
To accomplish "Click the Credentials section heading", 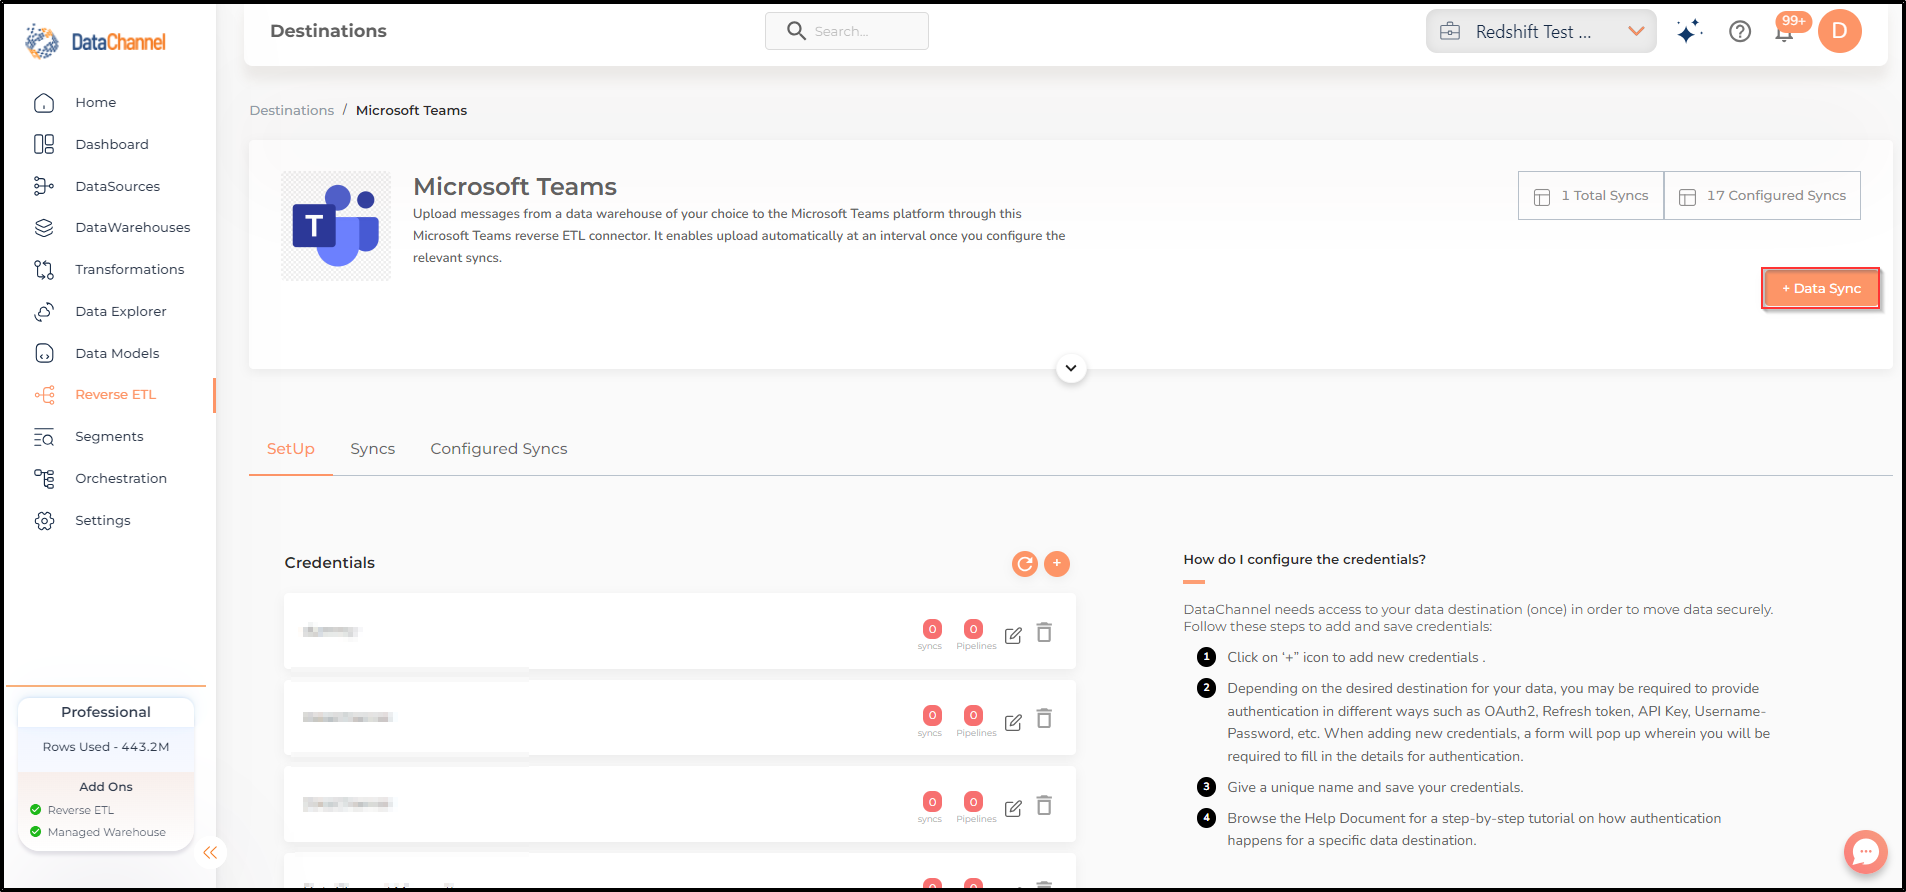I will pos(329,563).
